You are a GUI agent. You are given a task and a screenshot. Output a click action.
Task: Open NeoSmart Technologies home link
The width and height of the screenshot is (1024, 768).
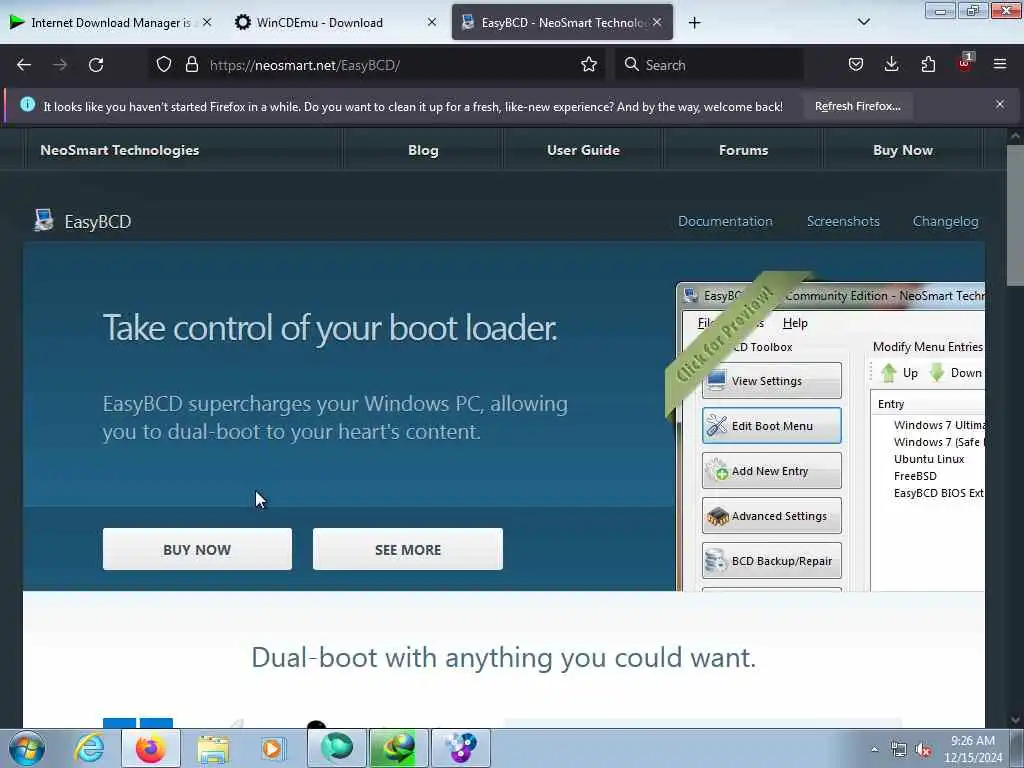pos(120,150)
